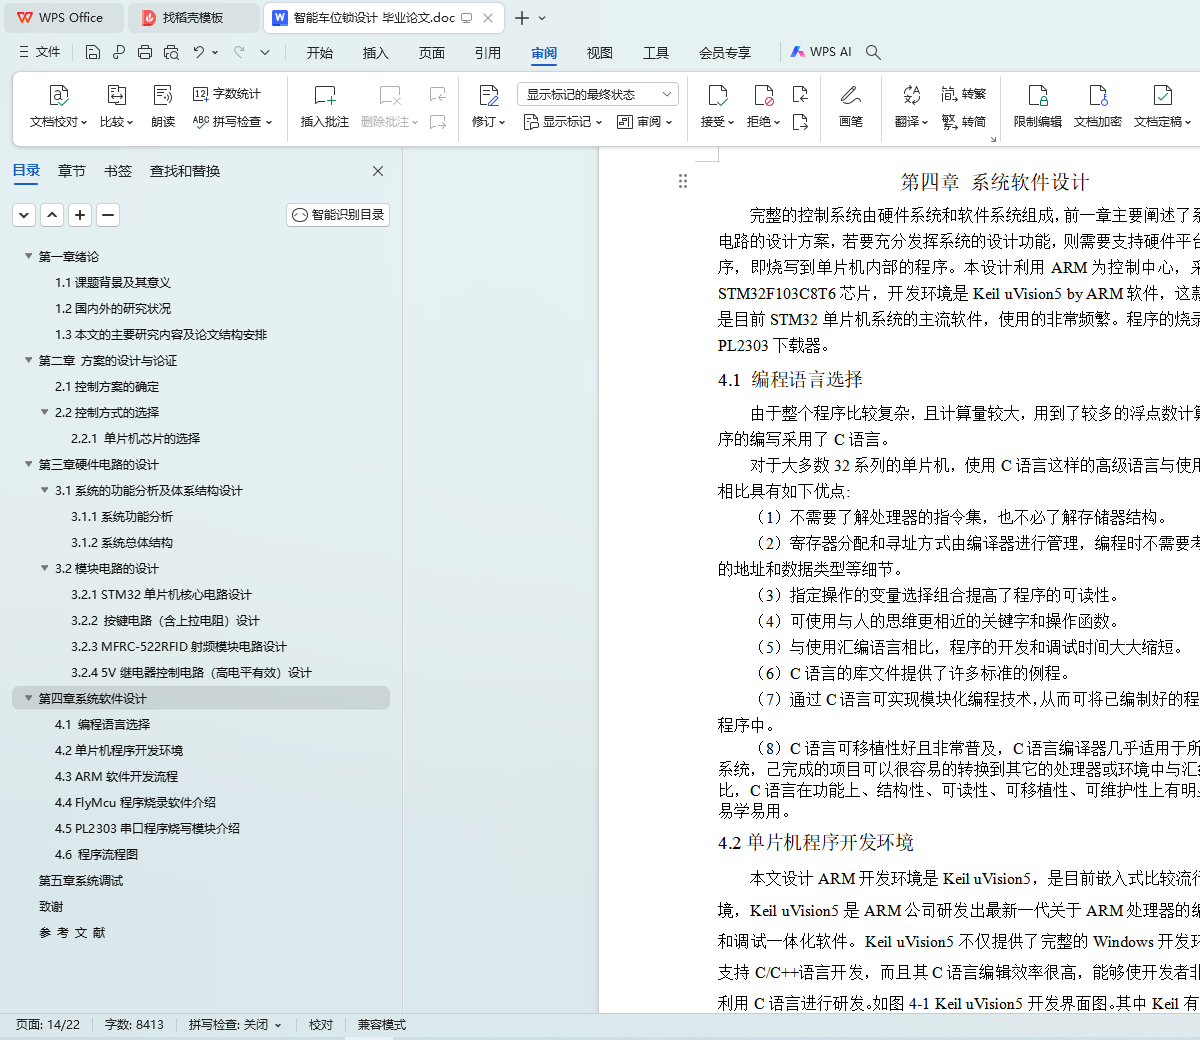Open the 拼写检查 dropdown arrow
1200x1040 pixels.
click(x=269, y=122)
